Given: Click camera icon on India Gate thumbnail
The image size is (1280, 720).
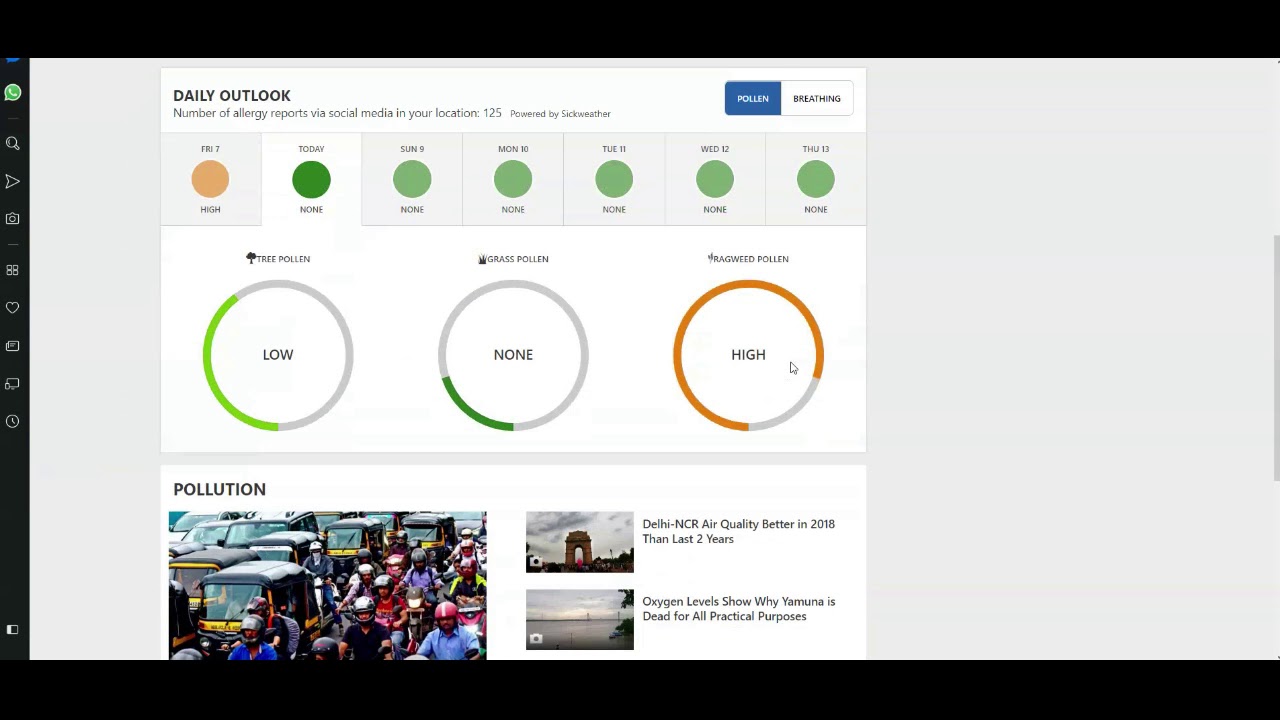Looking at the screenshot, I should pyautogui.click(x=536, y=562).
